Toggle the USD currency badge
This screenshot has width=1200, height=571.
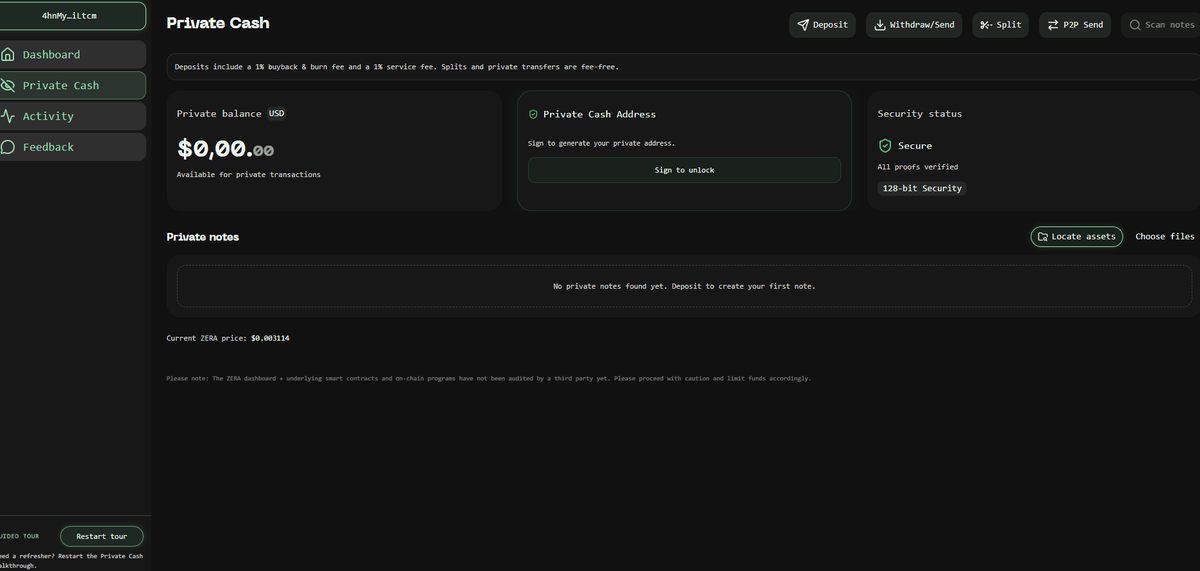point(276,113)
